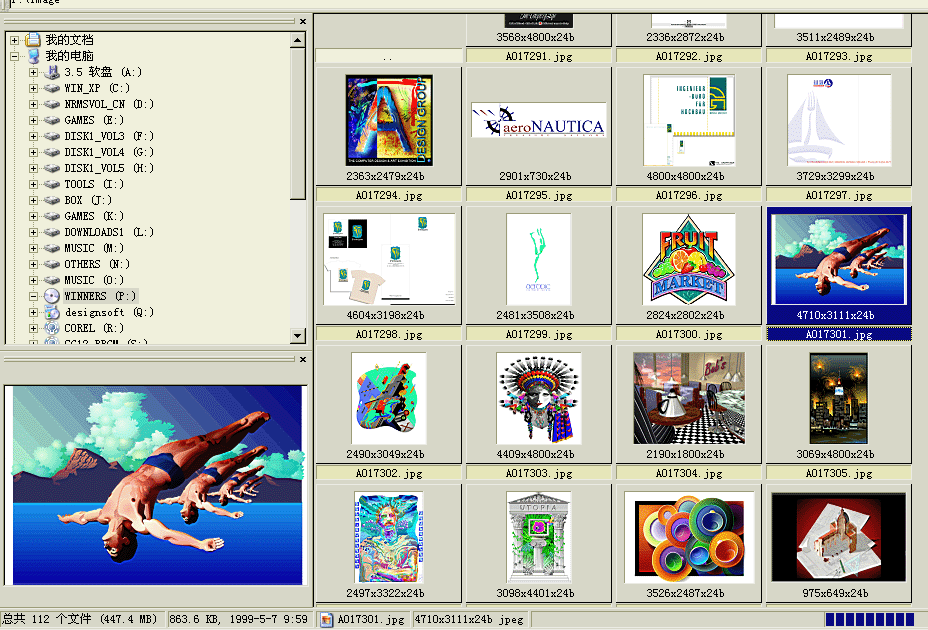This screenshot has width=928, height=630.
Task: Select the A017294.jpg design group thumbnail
Action: 389,120
